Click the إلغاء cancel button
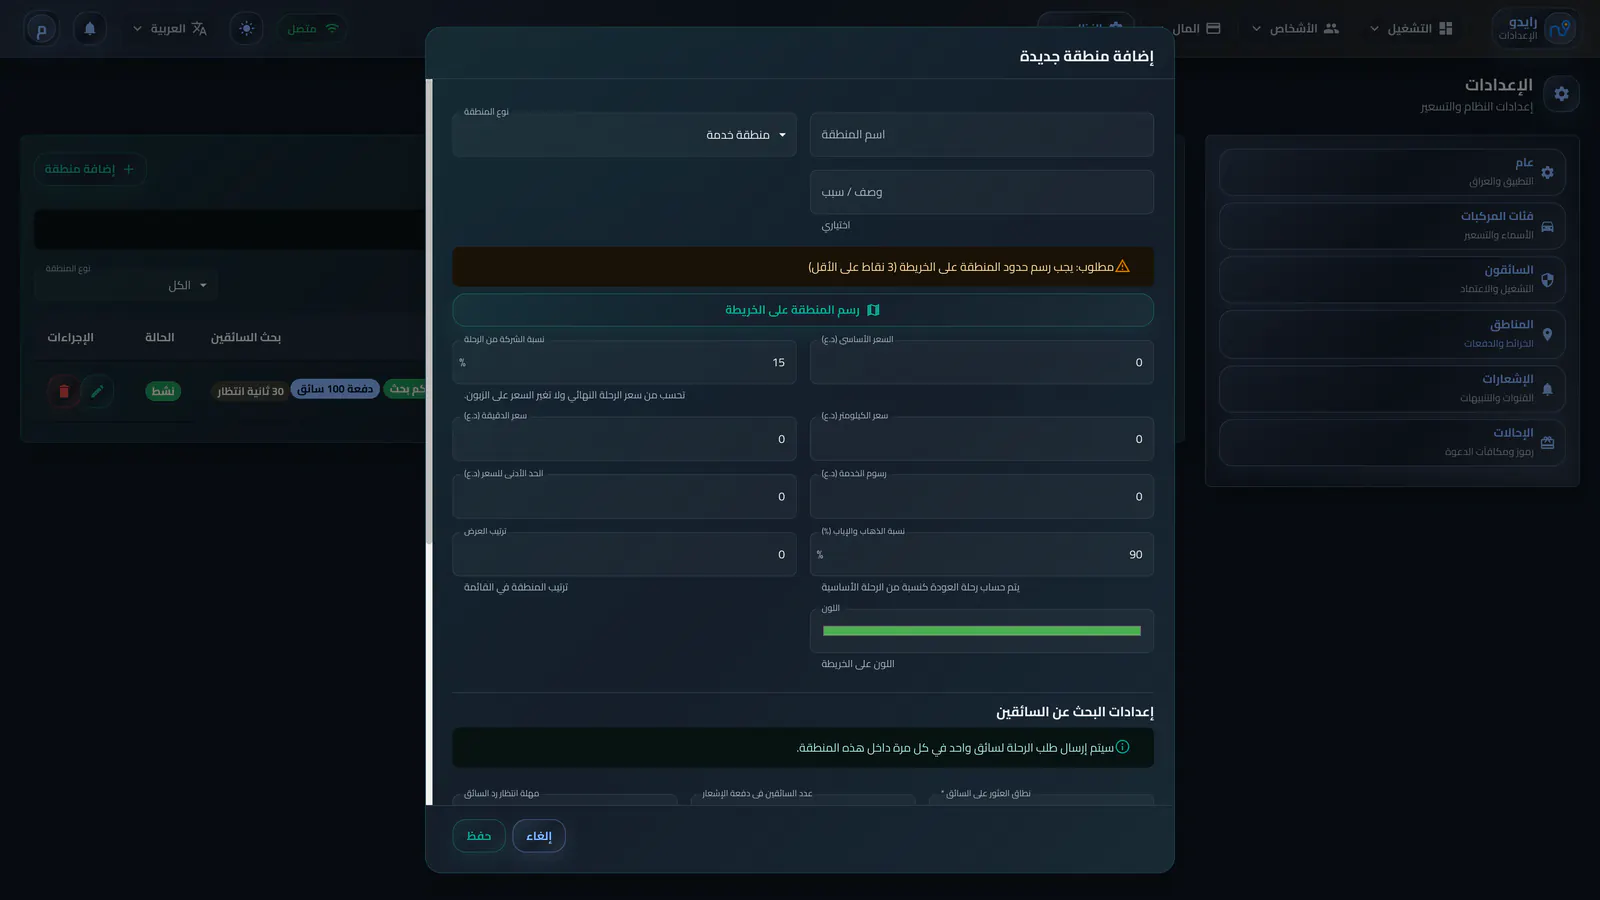The image size is (1600, 900). 539,836
